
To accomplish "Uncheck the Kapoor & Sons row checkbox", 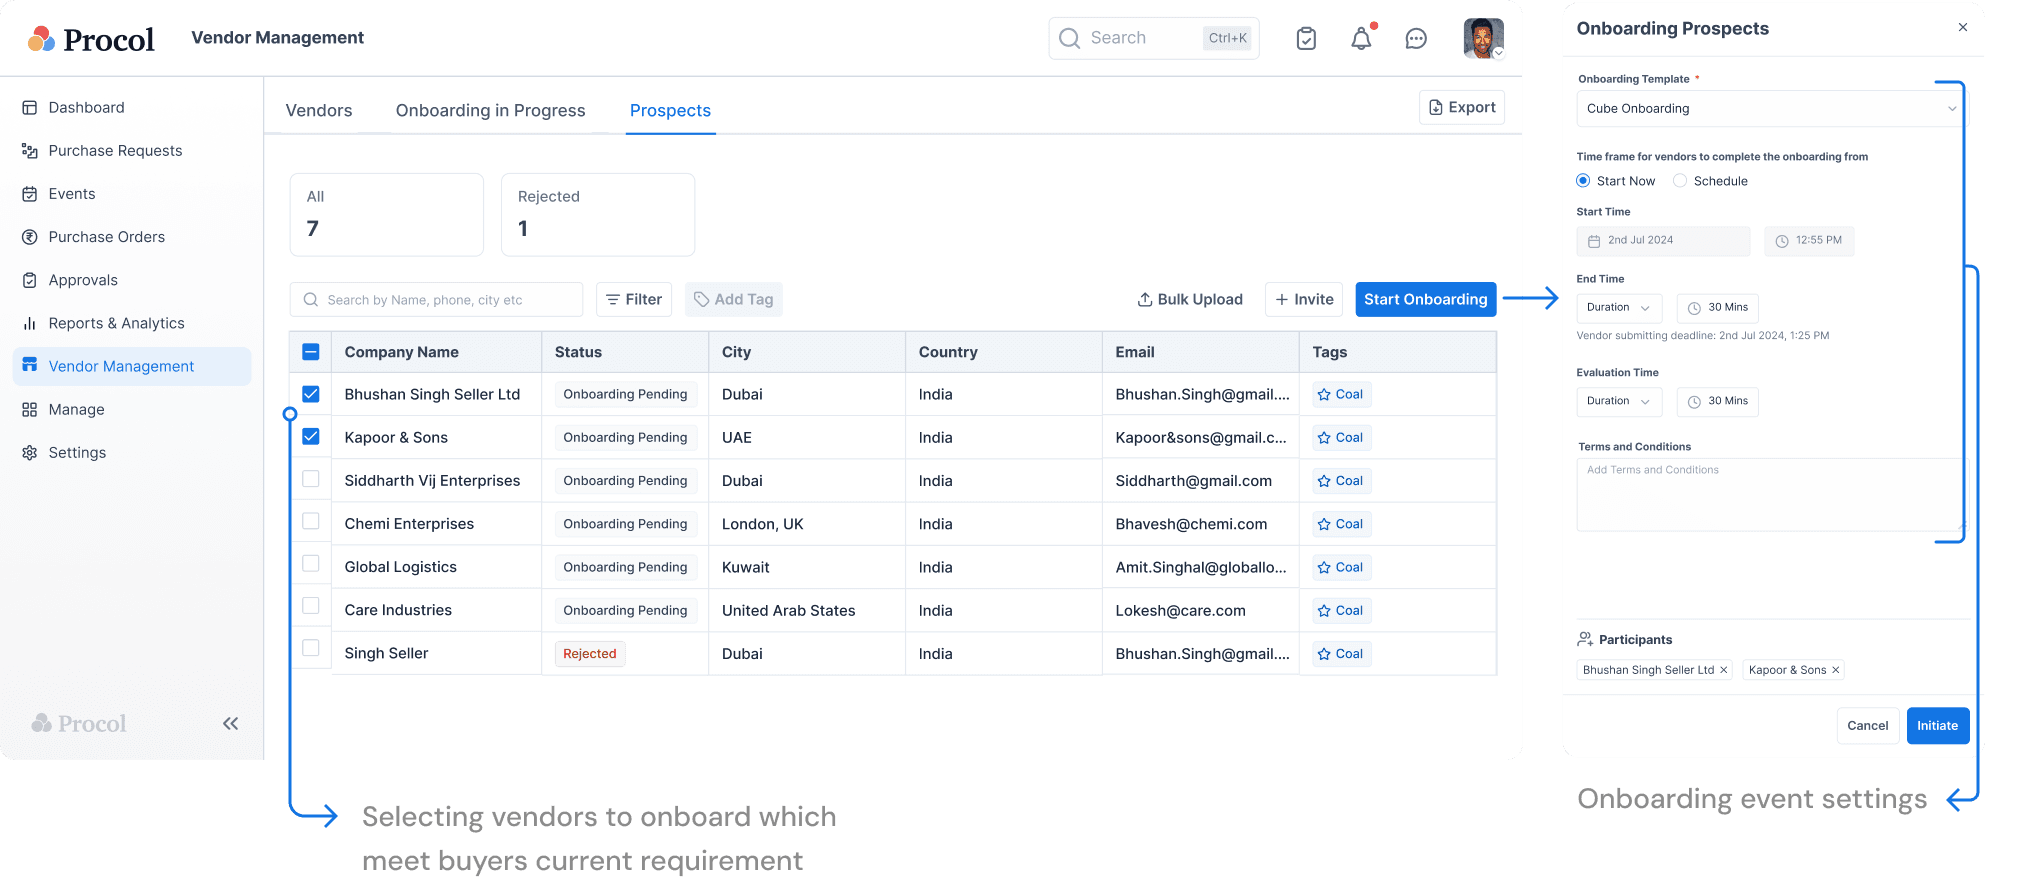I will (311, 437).
